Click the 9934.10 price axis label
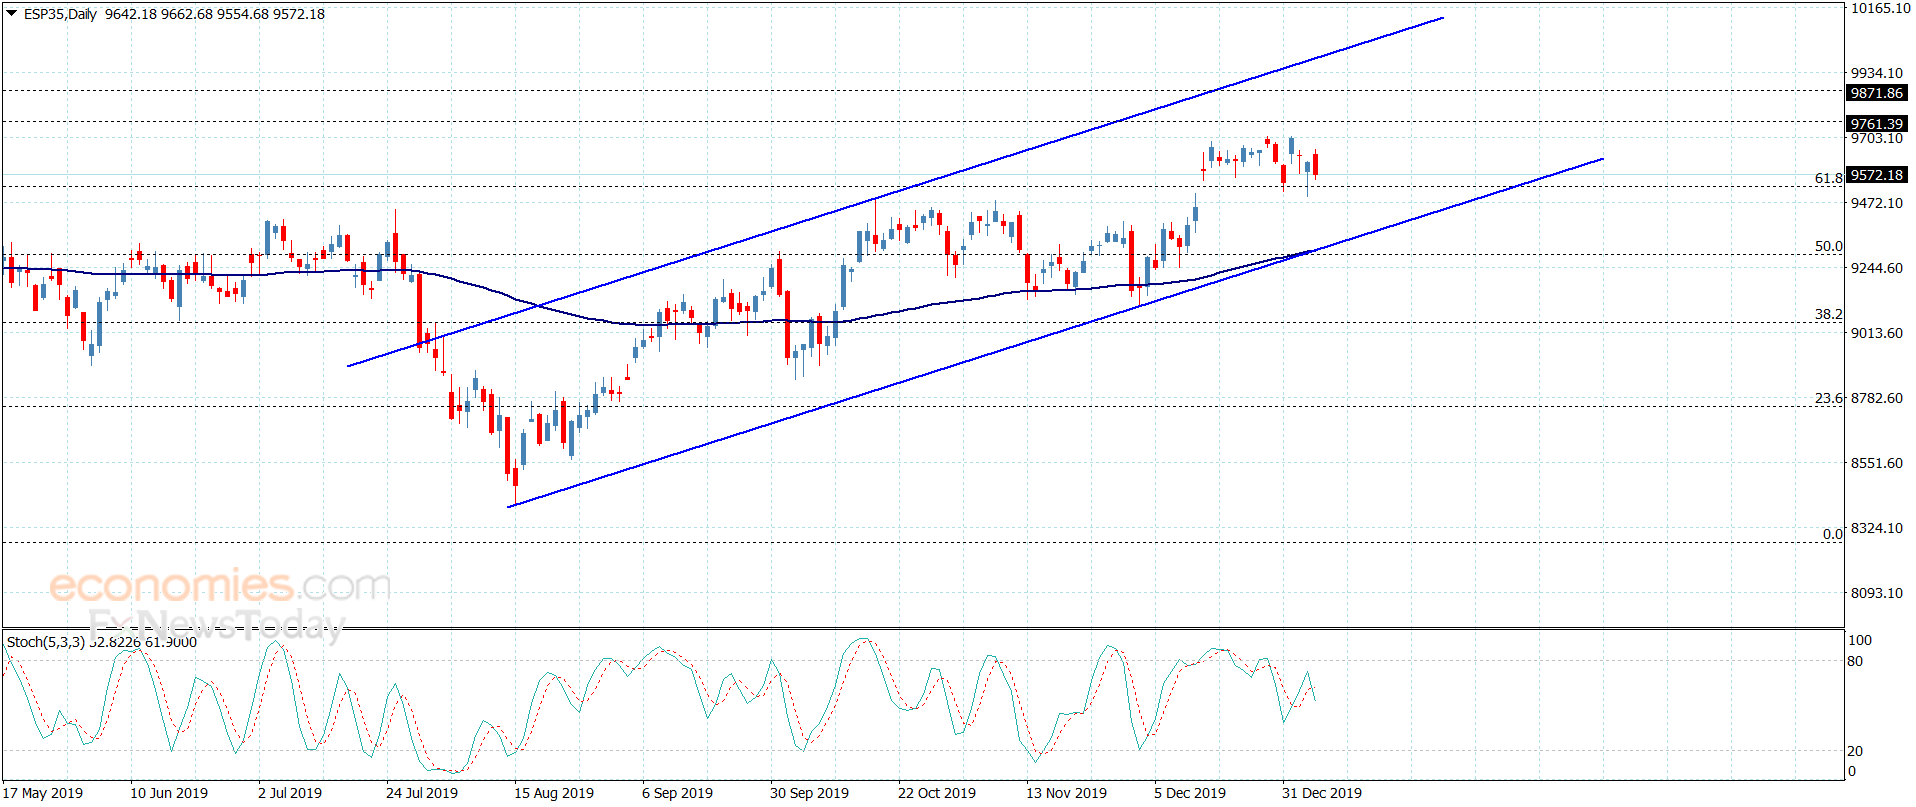This screenshot has height=807, width=1916. (x=1877, y=73)
